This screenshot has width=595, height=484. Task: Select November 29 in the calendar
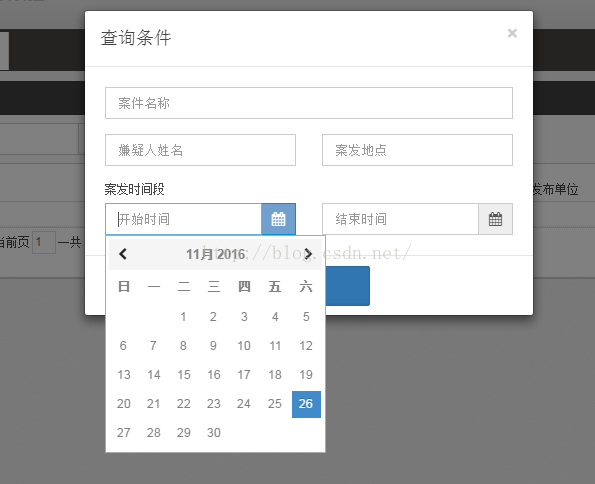pos(183,432)
